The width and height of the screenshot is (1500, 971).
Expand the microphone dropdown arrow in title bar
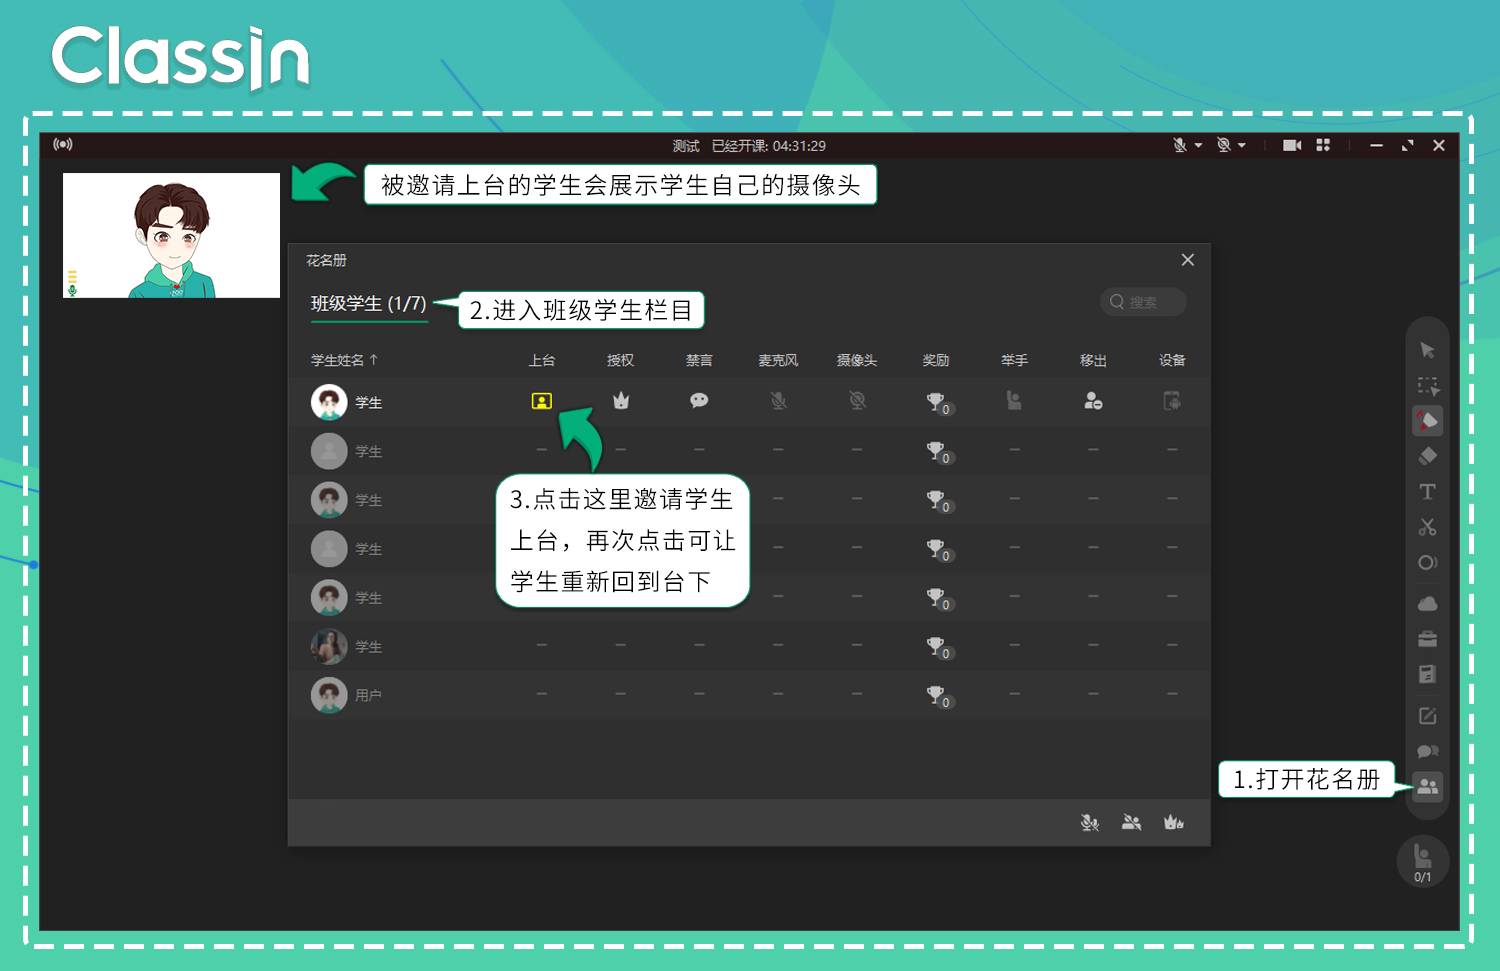click(x=1198, y=145)
